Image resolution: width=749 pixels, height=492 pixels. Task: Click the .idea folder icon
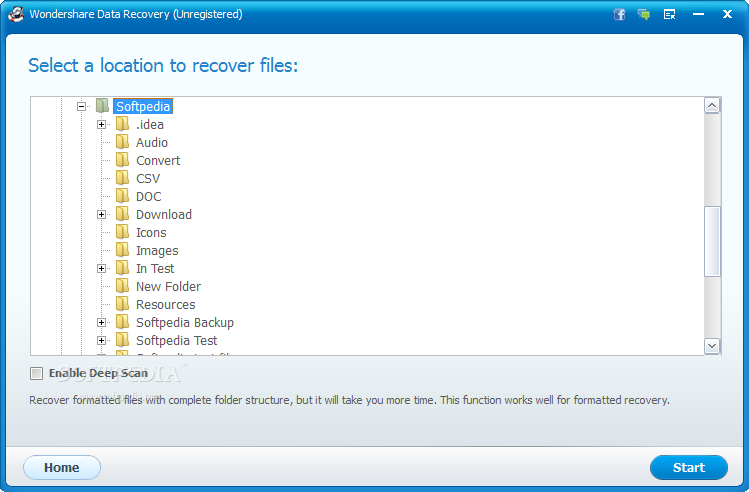(122, 124)
